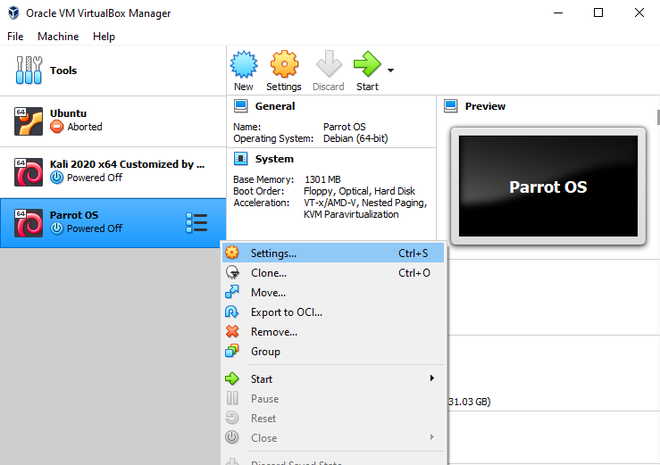
Task: Click the red Remove X icon
Action: (232, 332)
